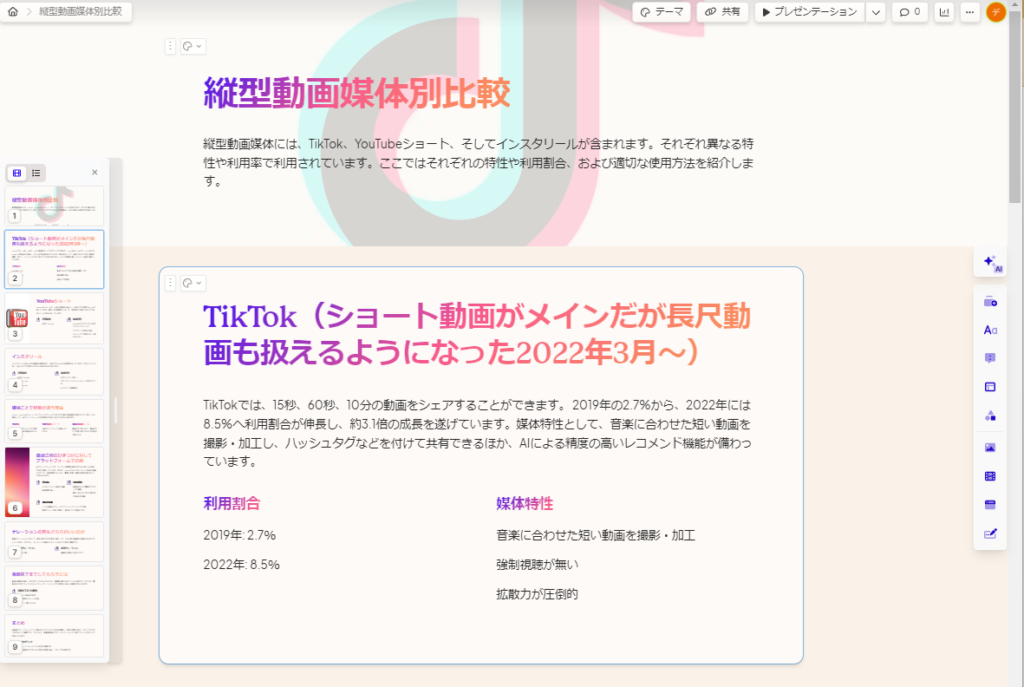
Task: Click the intro paragraph under the main heading
Action: point(478,163)
